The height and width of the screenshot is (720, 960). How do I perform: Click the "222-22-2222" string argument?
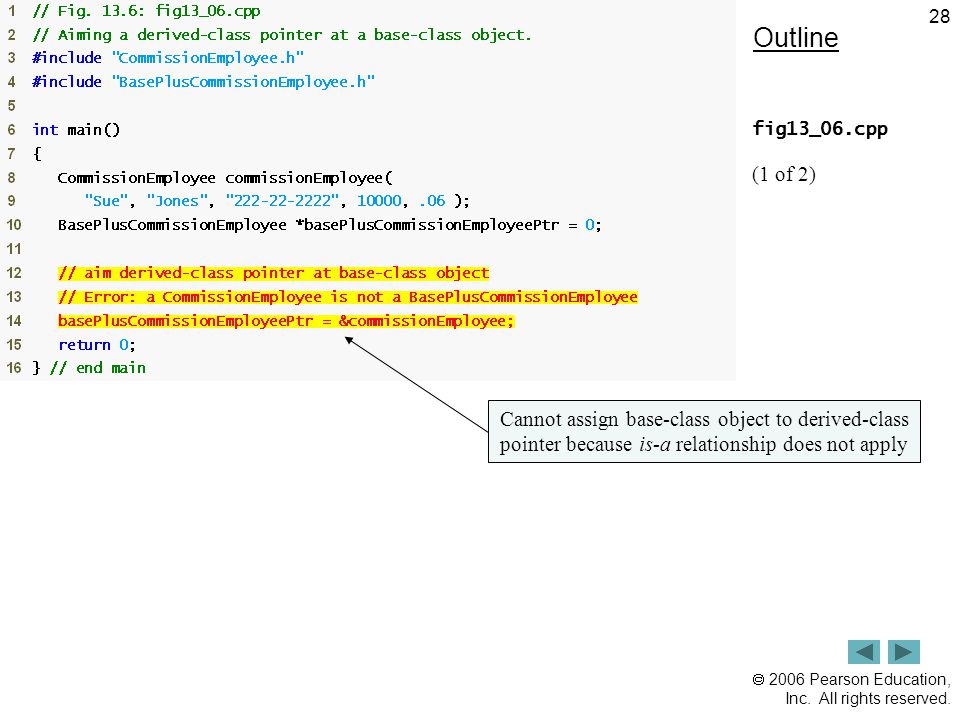(x=282, y=201)
